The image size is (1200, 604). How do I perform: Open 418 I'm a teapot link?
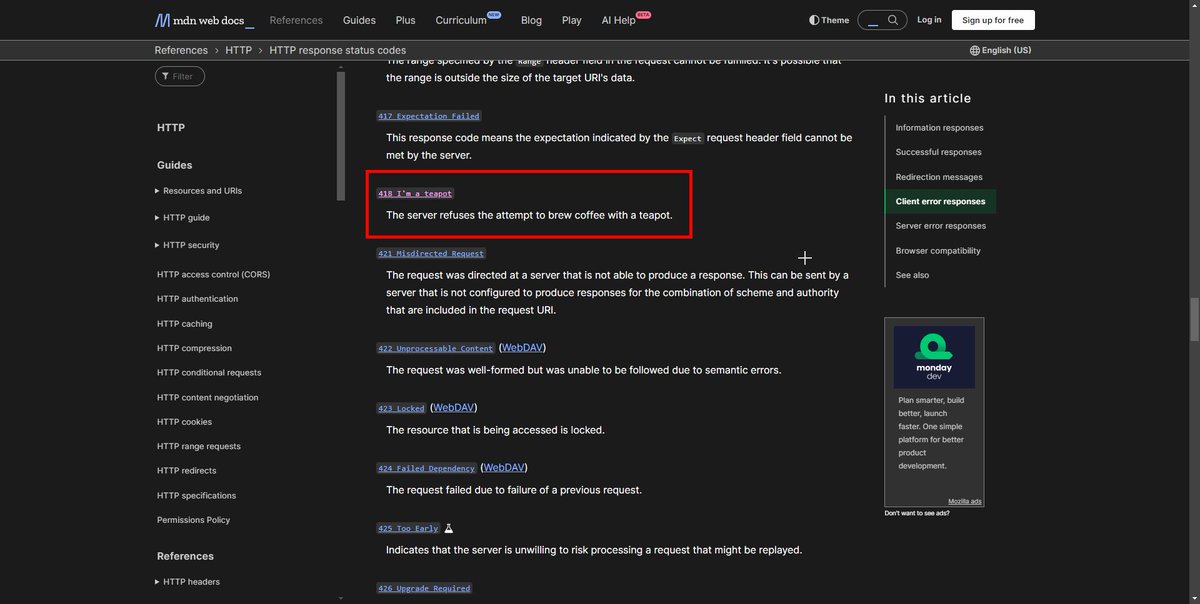point(416,193)
